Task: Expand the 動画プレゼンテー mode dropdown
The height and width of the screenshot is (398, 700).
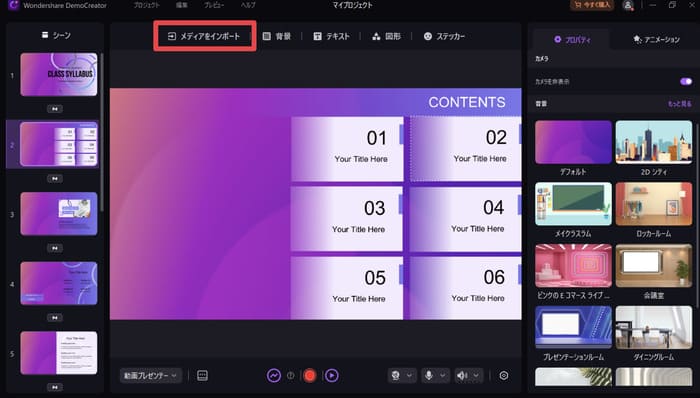Action: click(150, 376)
